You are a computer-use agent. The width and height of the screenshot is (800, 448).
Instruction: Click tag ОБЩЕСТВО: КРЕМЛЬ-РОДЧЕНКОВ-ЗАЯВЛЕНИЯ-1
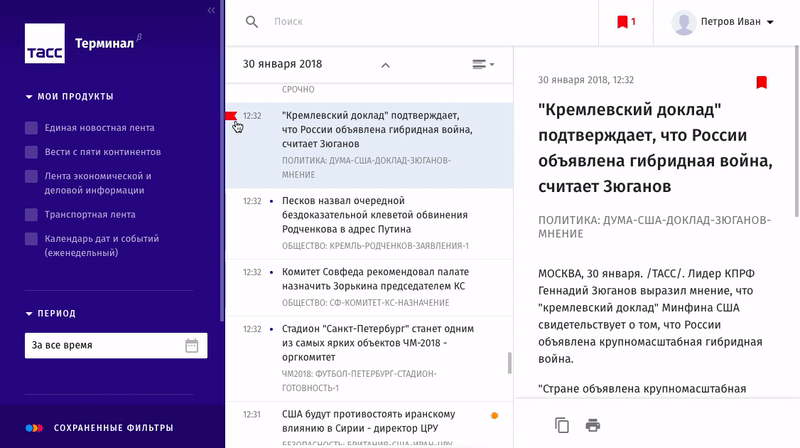coord(376,246)
